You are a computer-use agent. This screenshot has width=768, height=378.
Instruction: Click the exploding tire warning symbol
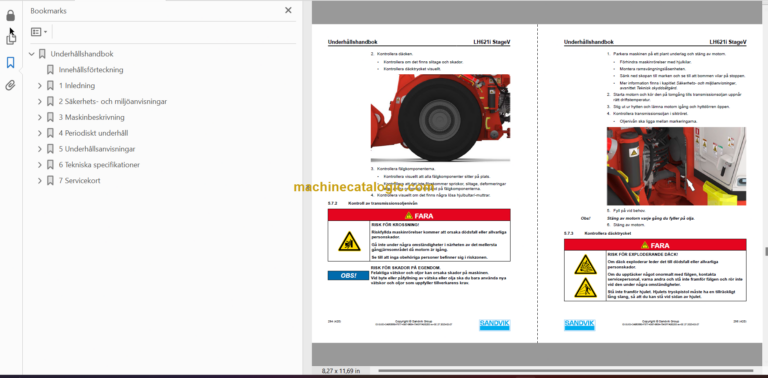coord(585,264)
